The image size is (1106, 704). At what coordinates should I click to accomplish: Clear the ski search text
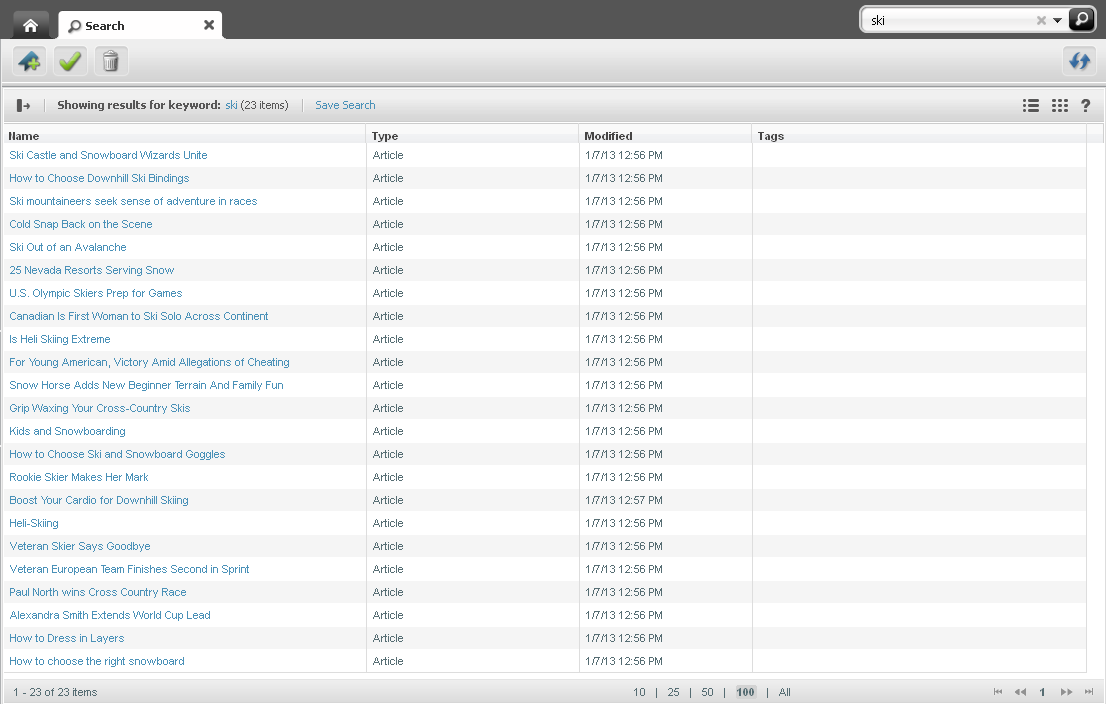click(1040, 20)
